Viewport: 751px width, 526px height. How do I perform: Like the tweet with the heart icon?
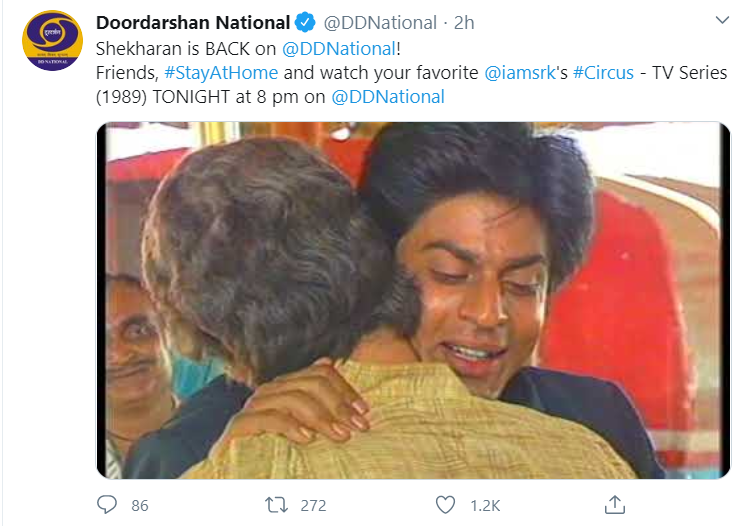click(x=445, y=505)
